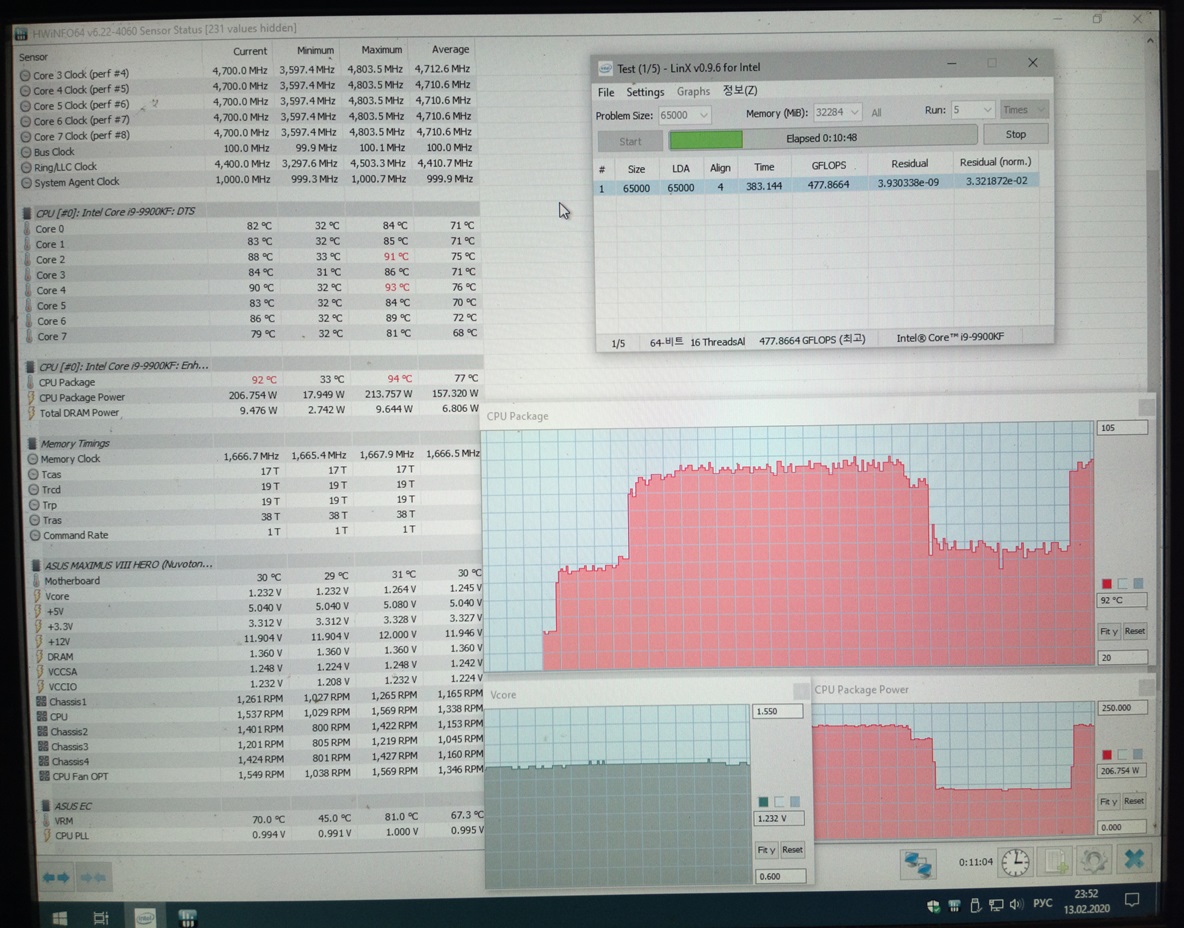Click the РУС language indicator
This screenshot has width=1184, height=928.
tap(1043, 903)
